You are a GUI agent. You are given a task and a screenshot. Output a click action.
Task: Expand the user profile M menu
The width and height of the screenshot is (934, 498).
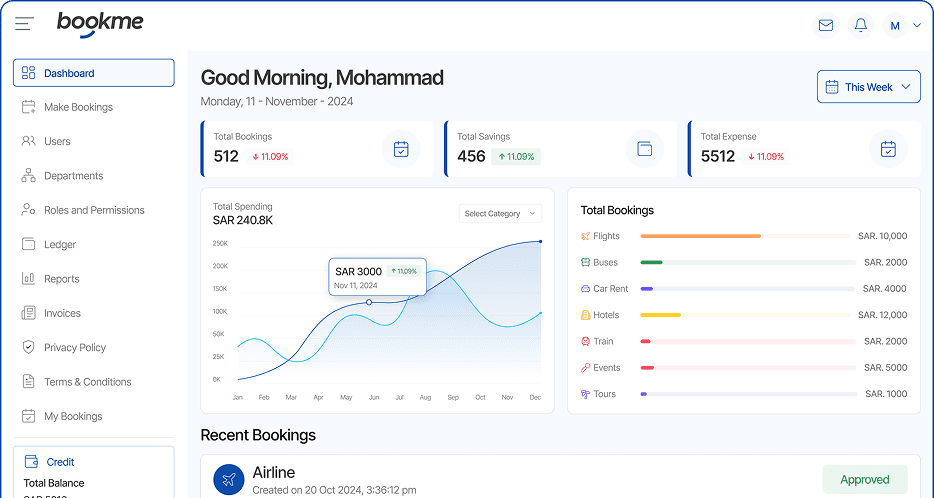pos(905,25)
